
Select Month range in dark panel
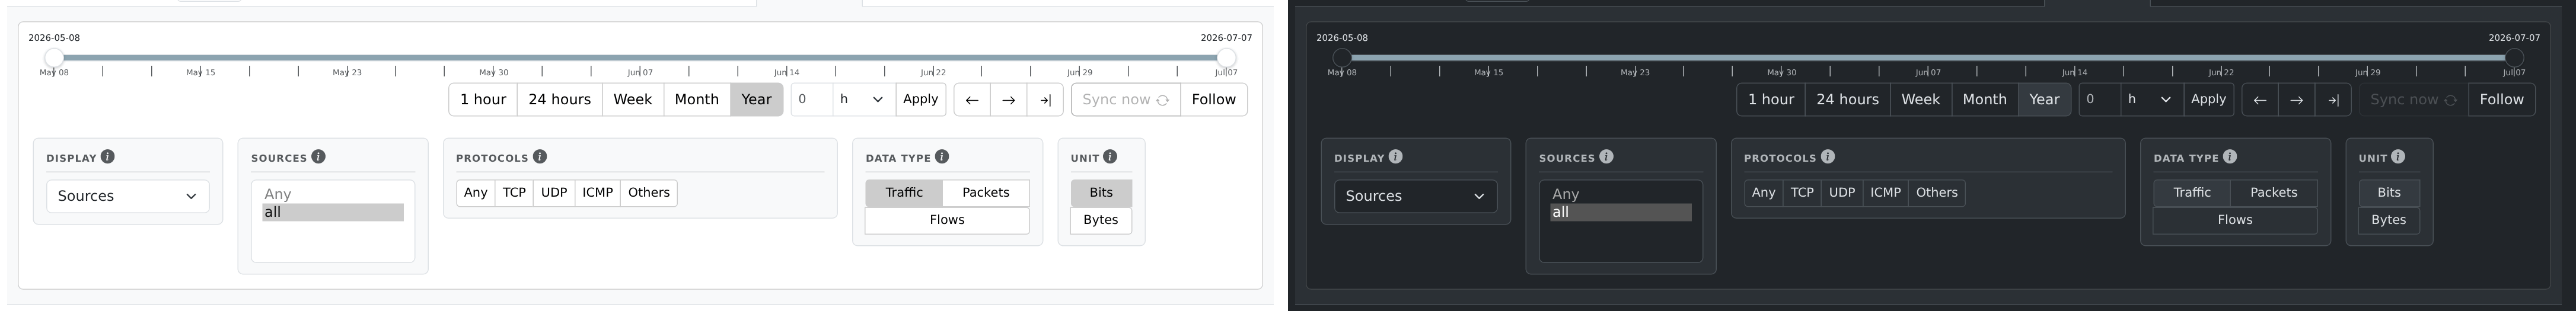coord(1984,100)
